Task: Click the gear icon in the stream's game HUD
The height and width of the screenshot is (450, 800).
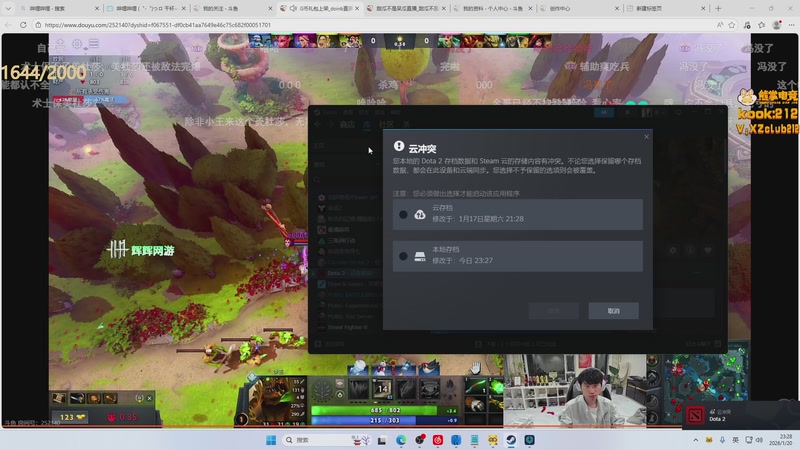Action: point(77,44)
